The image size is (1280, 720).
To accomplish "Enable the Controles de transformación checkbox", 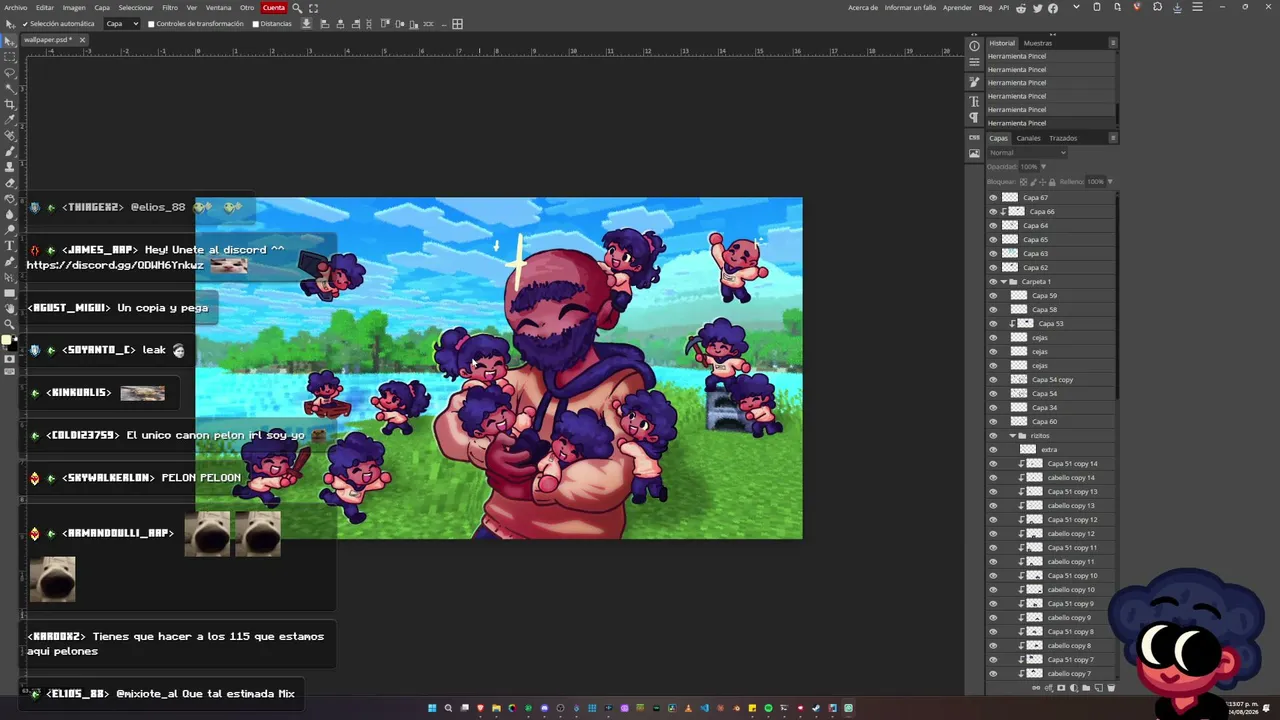I will click(151, 24).
